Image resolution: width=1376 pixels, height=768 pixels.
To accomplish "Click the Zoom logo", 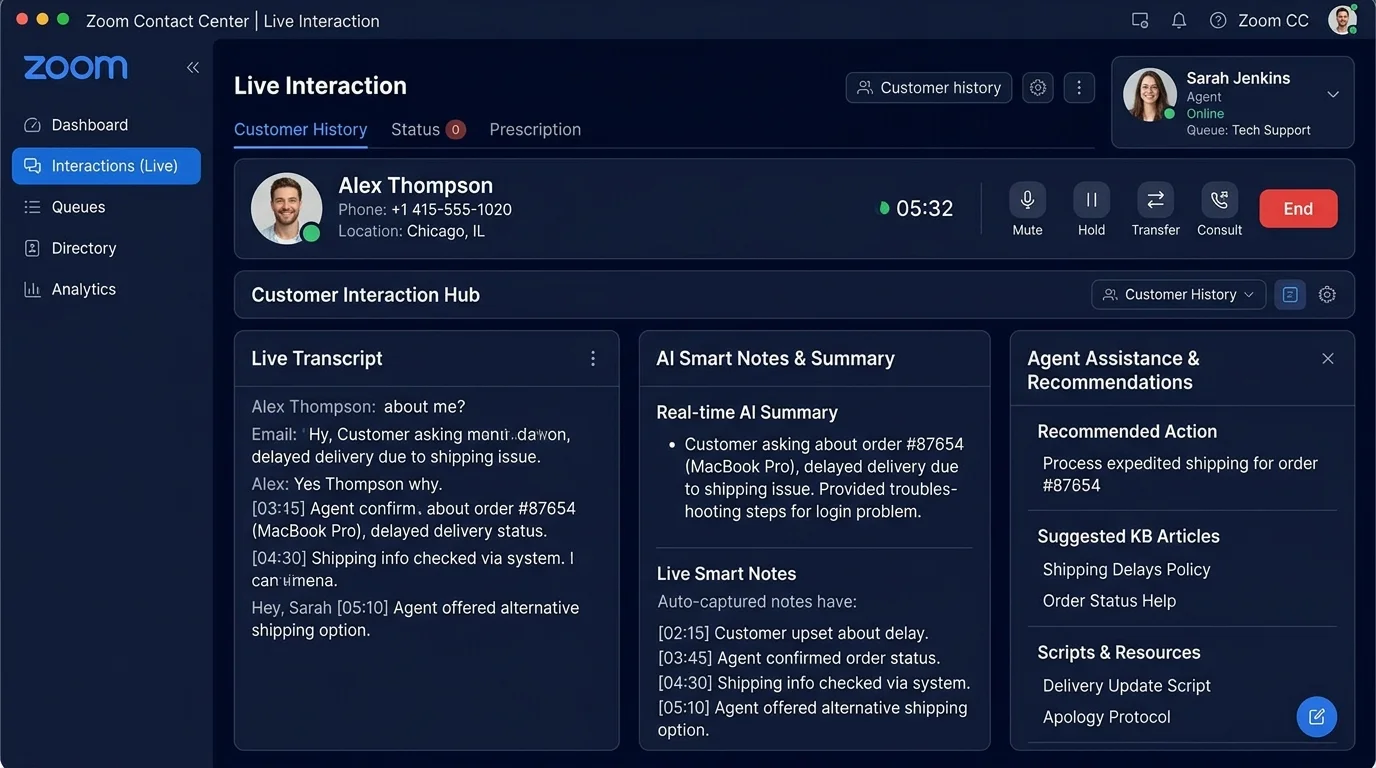I will [x=76, y=67].
